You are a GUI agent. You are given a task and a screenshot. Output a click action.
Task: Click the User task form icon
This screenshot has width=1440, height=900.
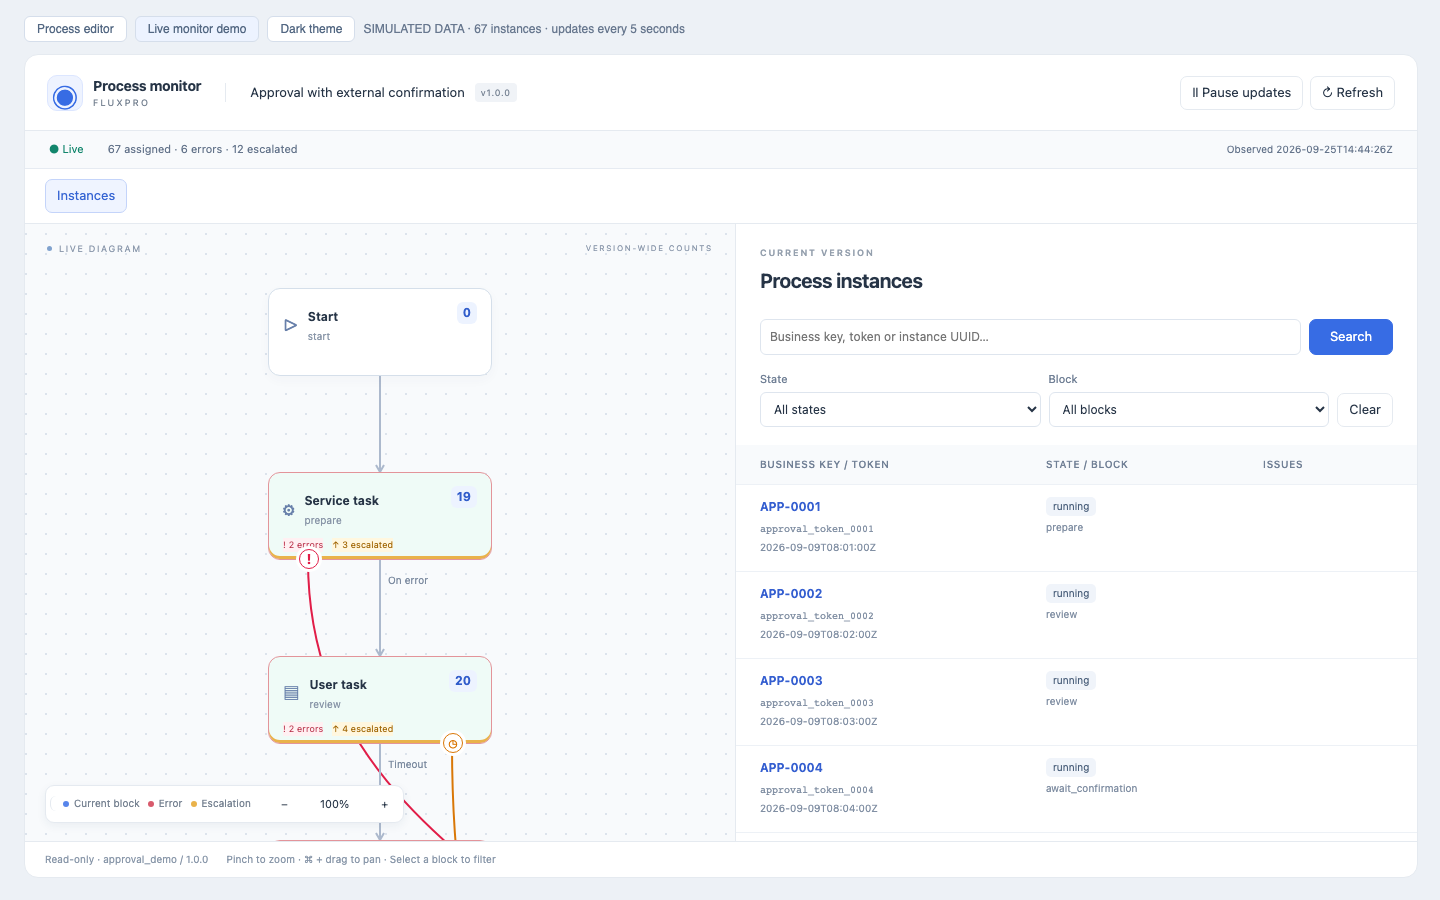291,693
